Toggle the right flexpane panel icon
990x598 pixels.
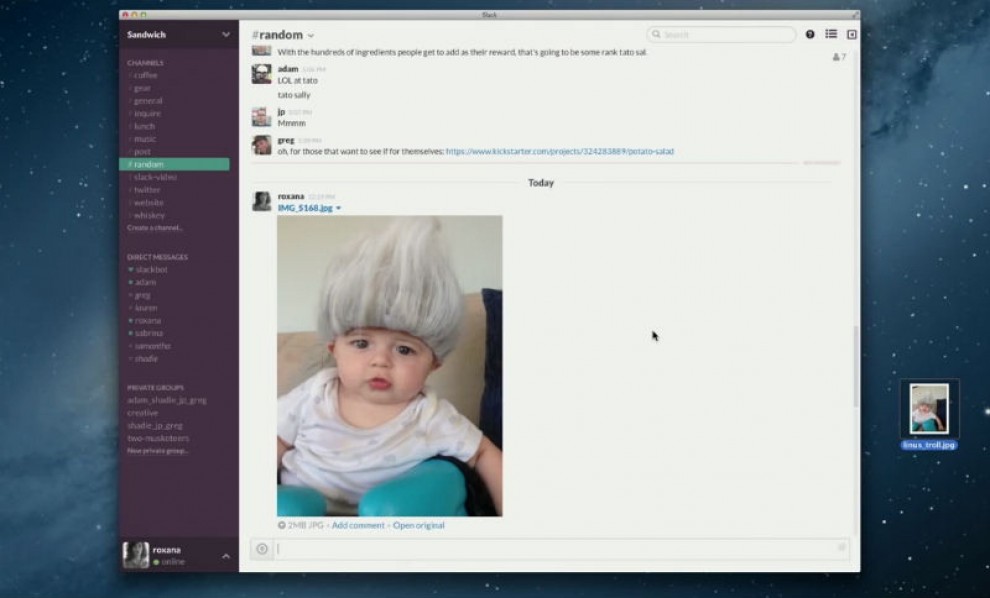(852, 35)
